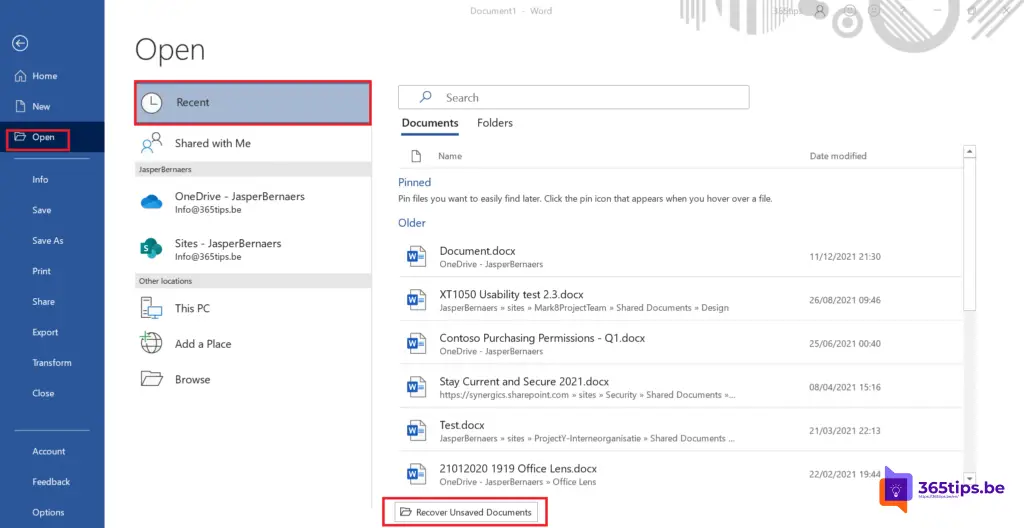The width and height of the screenshot is (1024, 528).
Task: Click the Word icon beside Test.docx
Action: coord(416,431)
